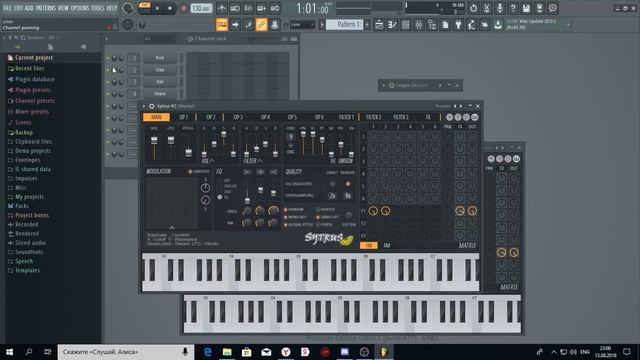Click the arrow left of Pattern 1
The width and height of the screenshot is (640, 360).
click(x=322, y=25)
